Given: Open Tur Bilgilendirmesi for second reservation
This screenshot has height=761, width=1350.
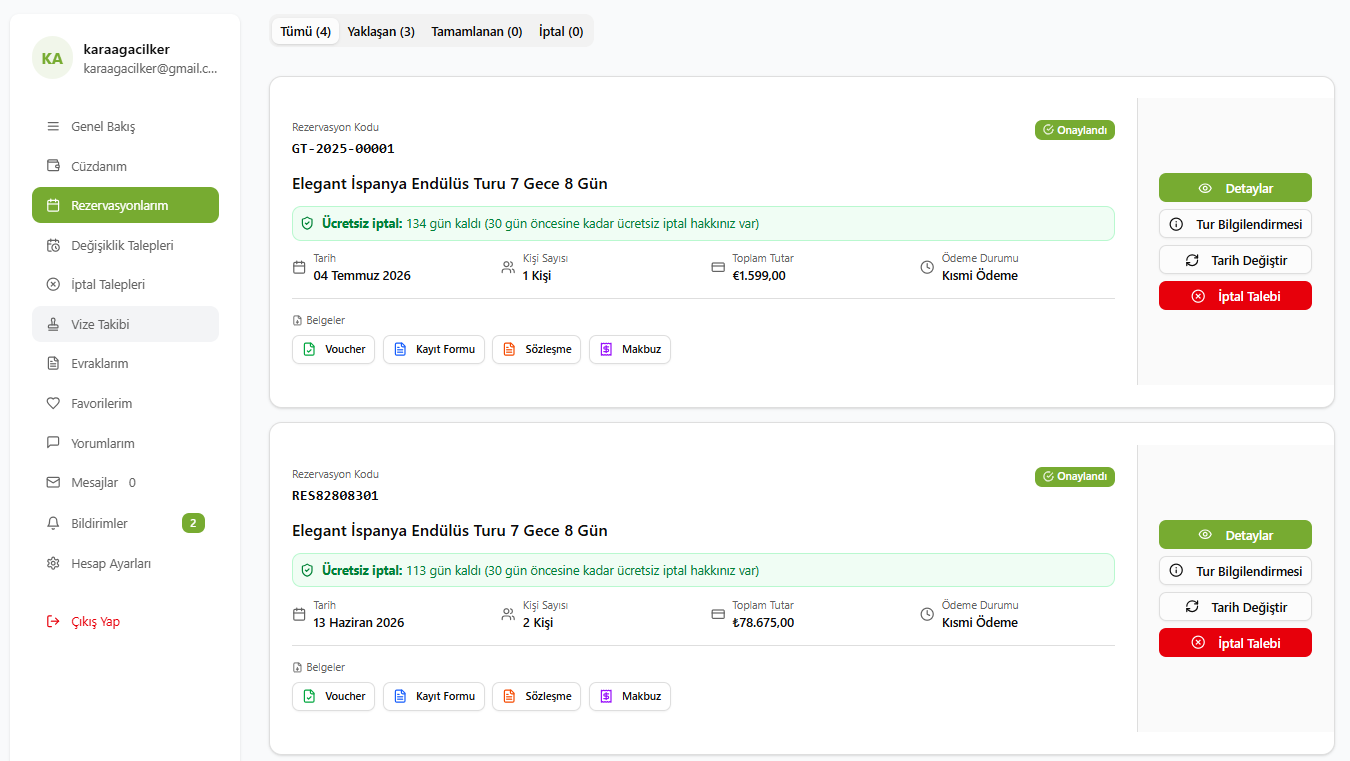Looking at the screenshot, I should pyautogui.click(x=1234, y=571).
